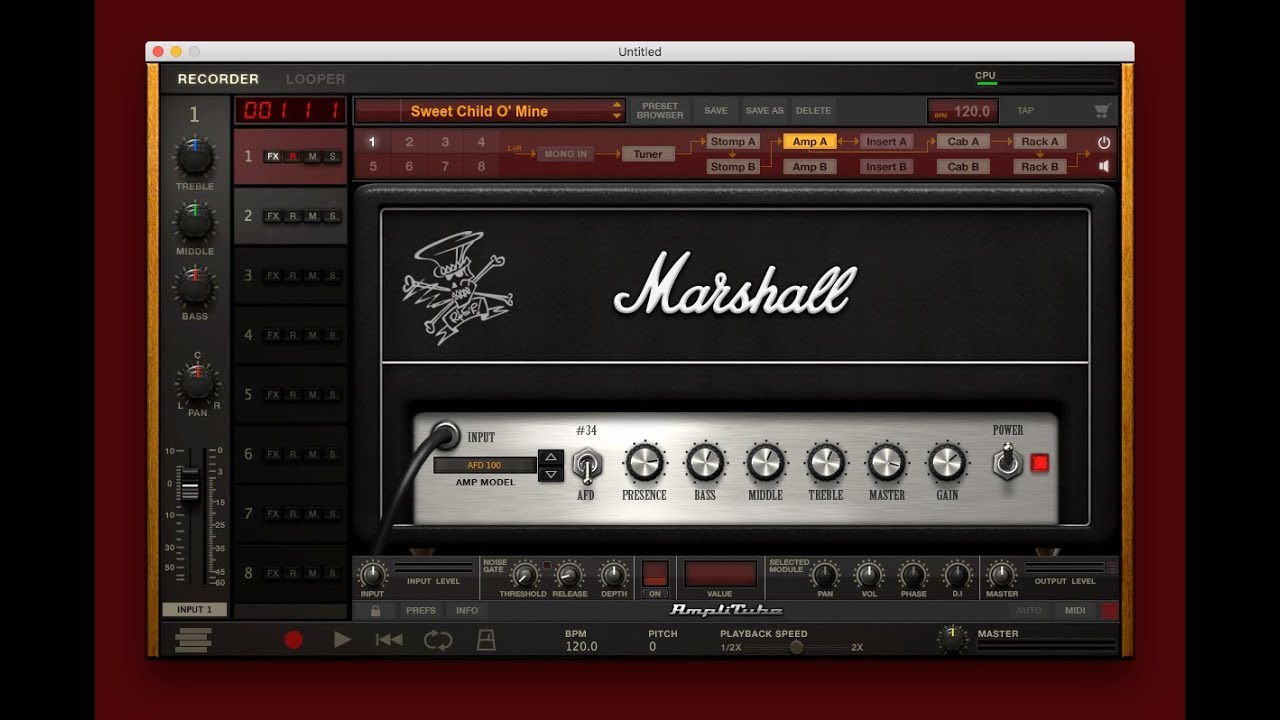Click the DELETE preset button
Screen dimensions: 1280x720
(814, 111)
